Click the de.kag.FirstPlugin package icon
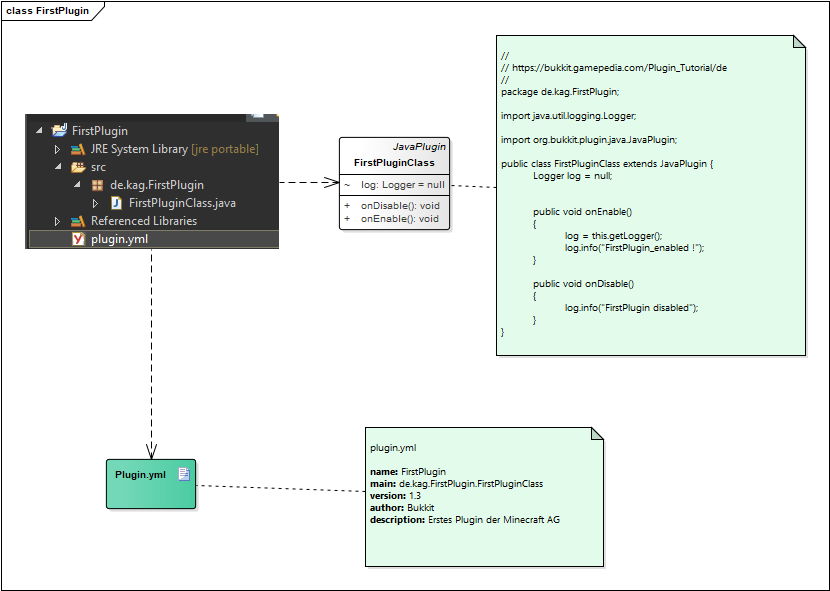The height and width of the screenshot is (591, 830). tap(97, 185)
